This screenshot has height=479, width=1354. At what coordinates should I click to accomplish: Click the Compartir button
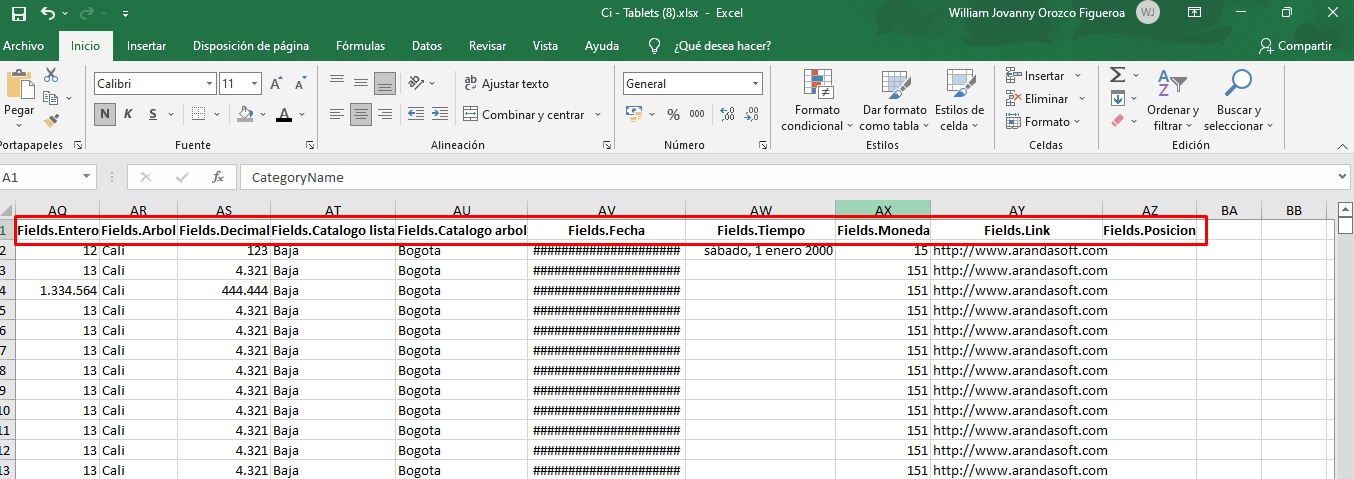pos(1295,46)
